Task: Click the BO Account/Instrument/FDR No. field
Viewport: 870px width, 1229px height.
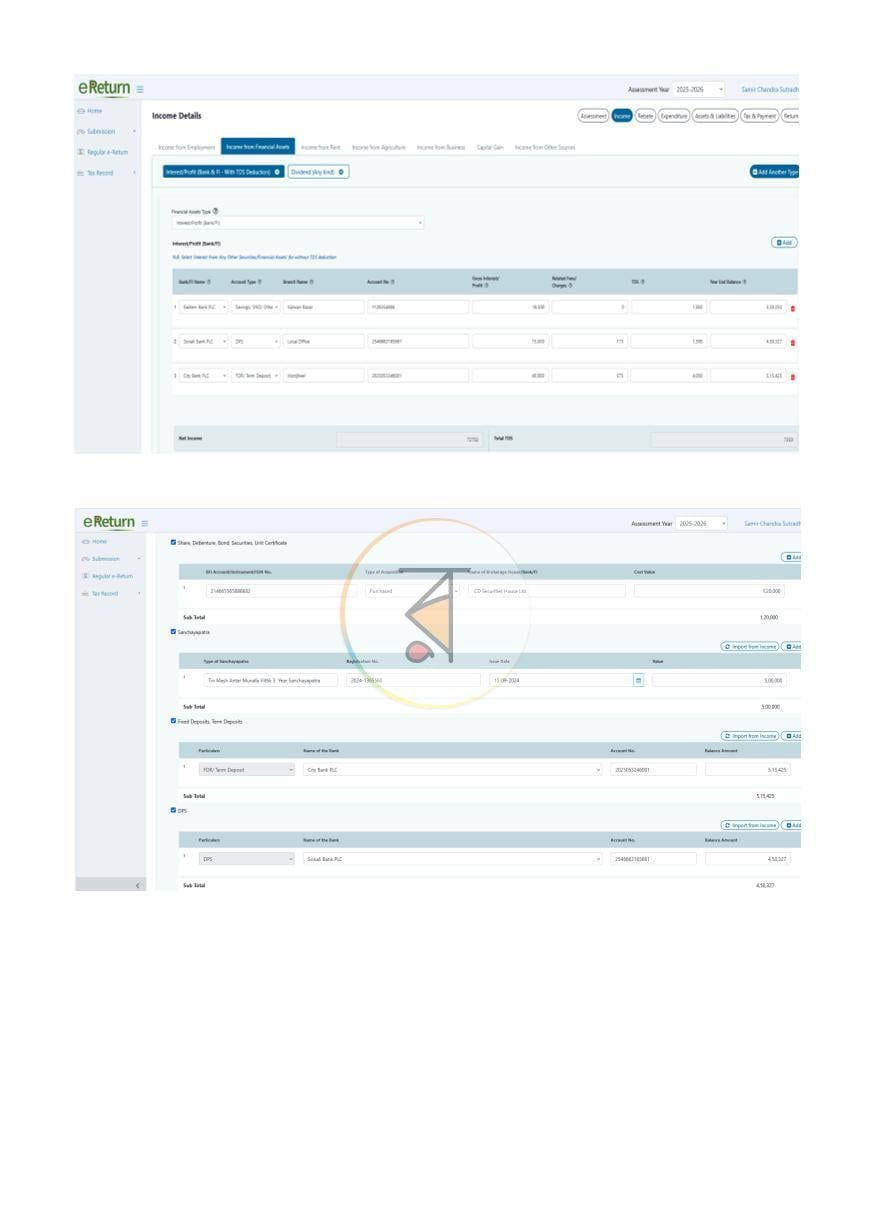Action: (279, 591)
